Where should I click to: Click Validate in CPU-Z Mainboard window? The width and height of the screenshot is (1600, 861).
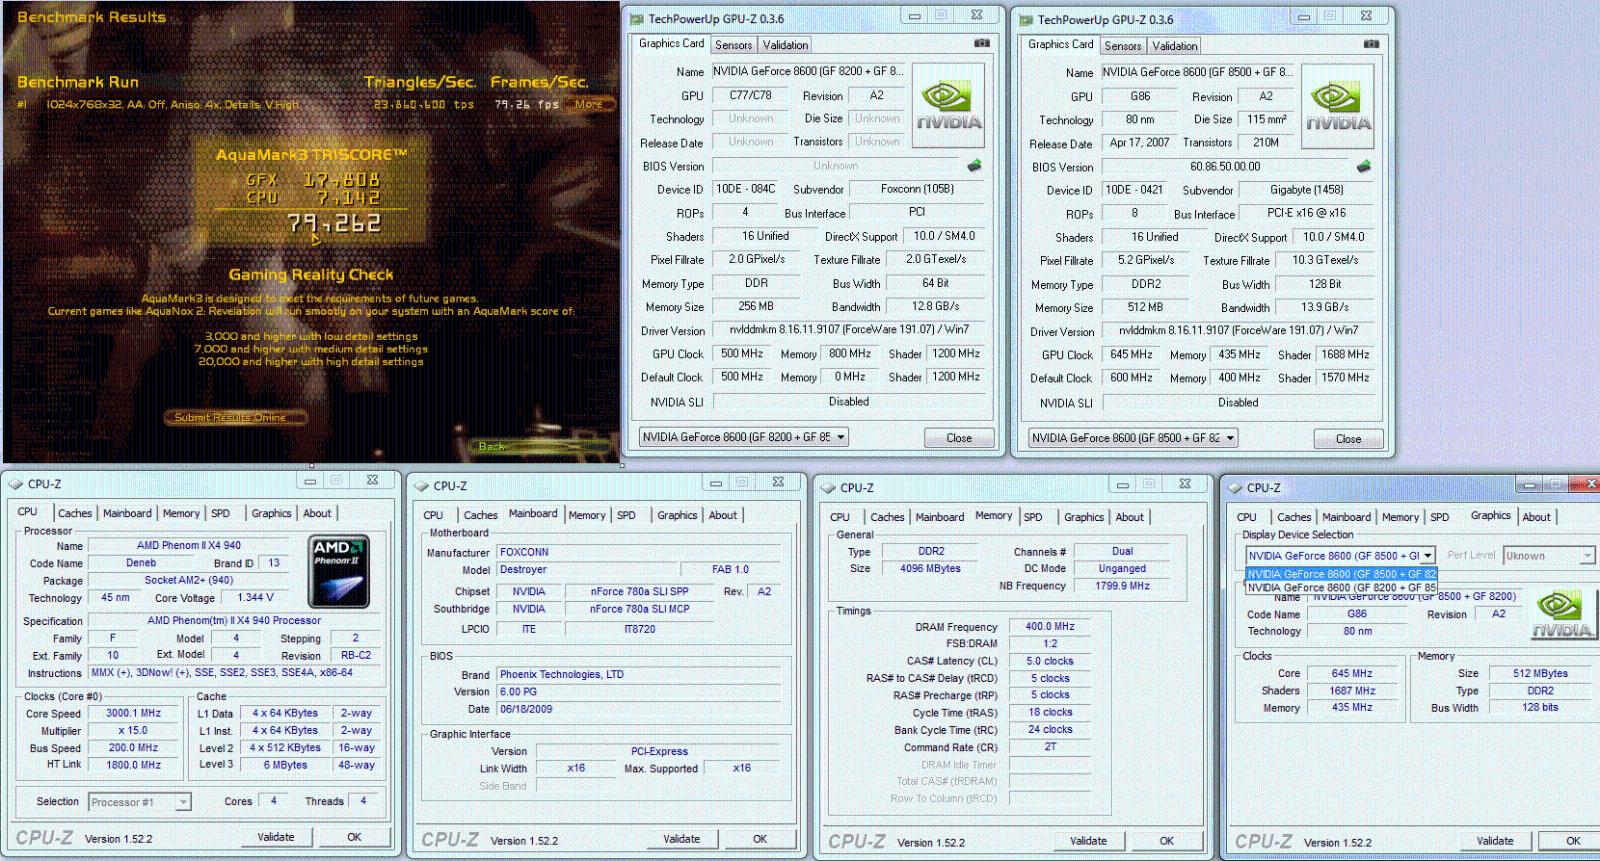point(682,839)
